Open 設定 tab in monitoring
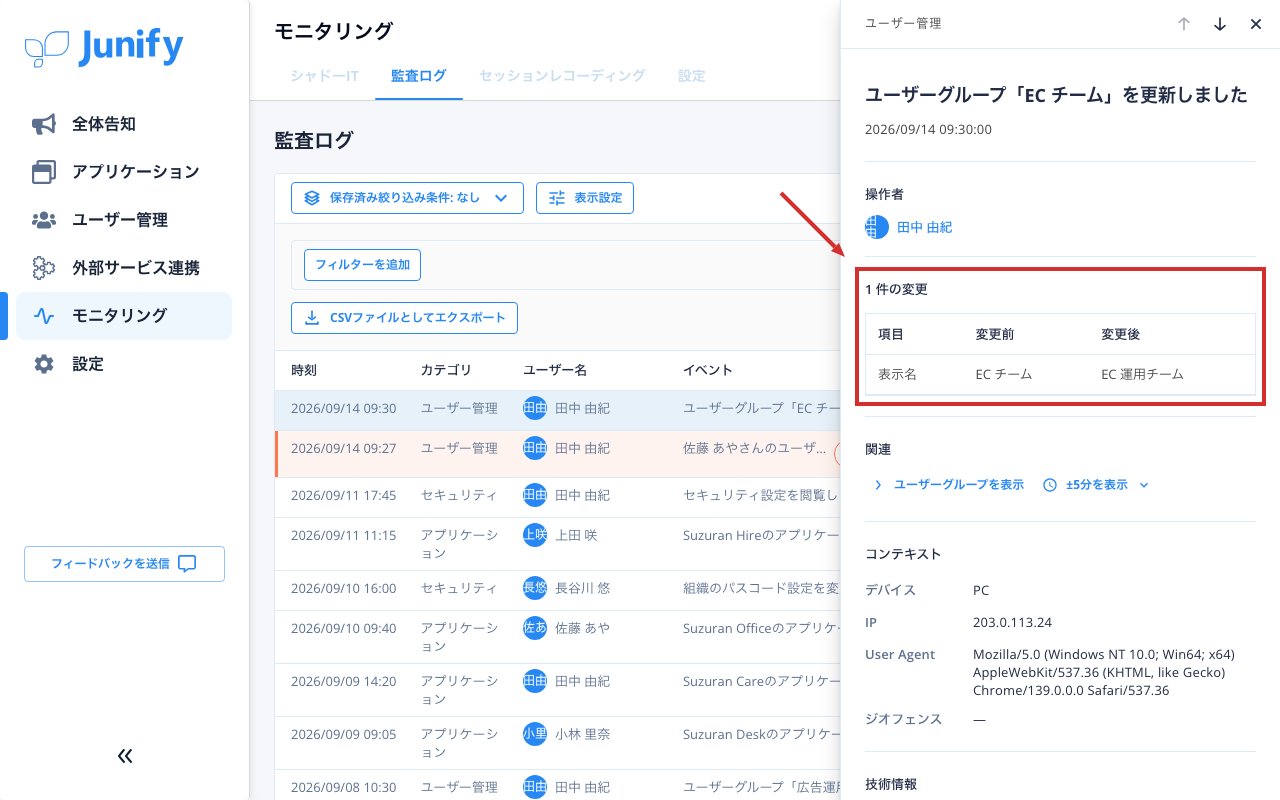Image resolution: width=1280 pixels, height=800 pixels. [692, 76]
